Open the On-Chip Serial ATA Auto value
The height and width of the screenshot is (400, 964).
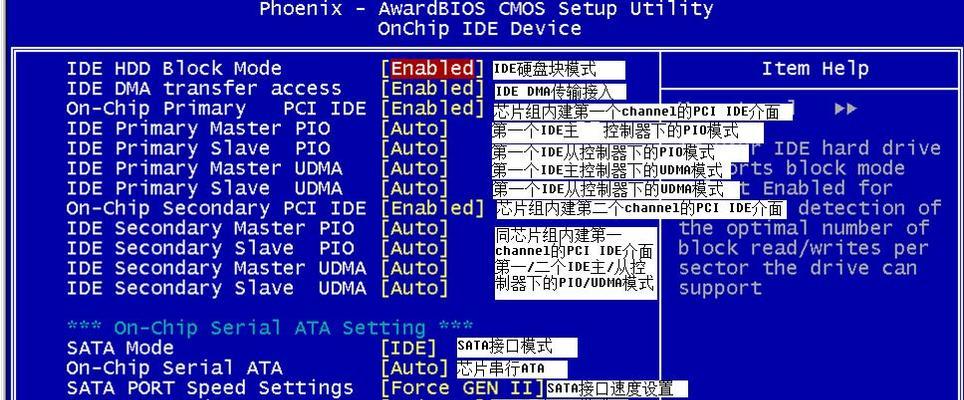tap(415, 368)
